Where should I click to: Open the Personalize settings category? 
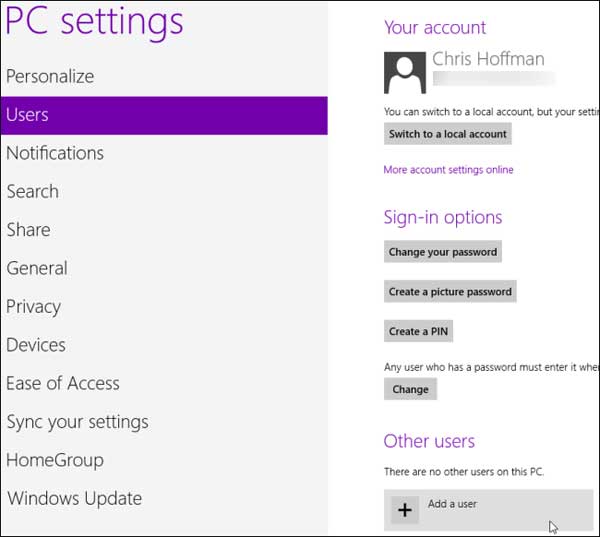50,76
